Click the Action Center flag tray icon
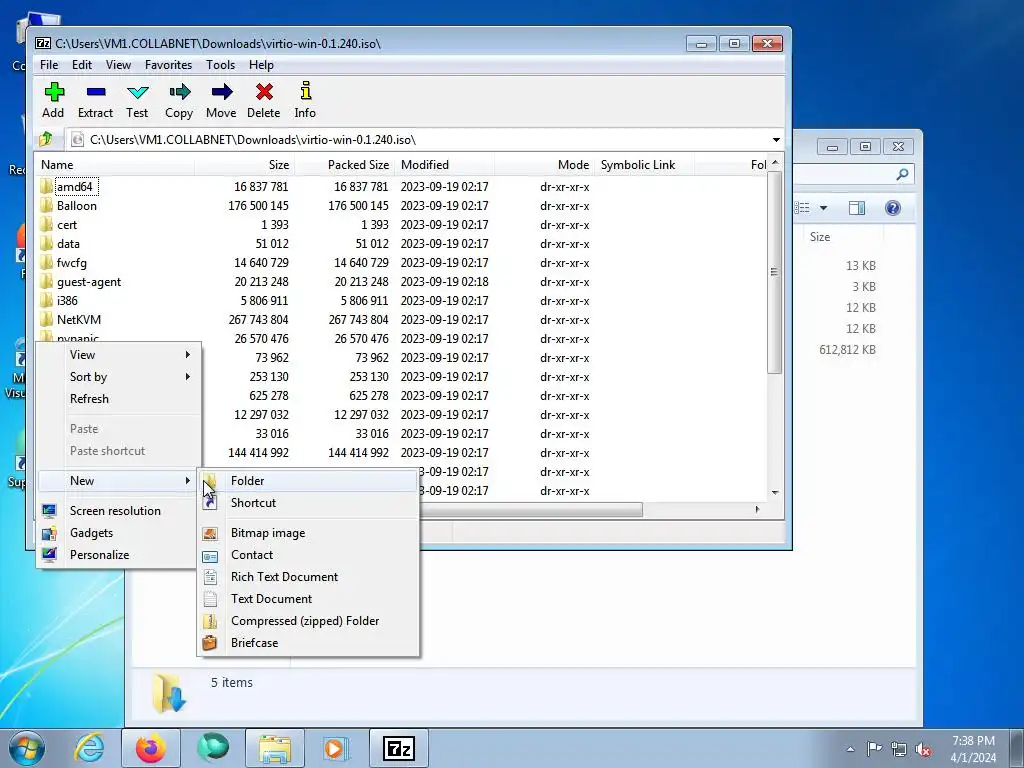This screenshot has width=1024, height=768. point(874,749)
